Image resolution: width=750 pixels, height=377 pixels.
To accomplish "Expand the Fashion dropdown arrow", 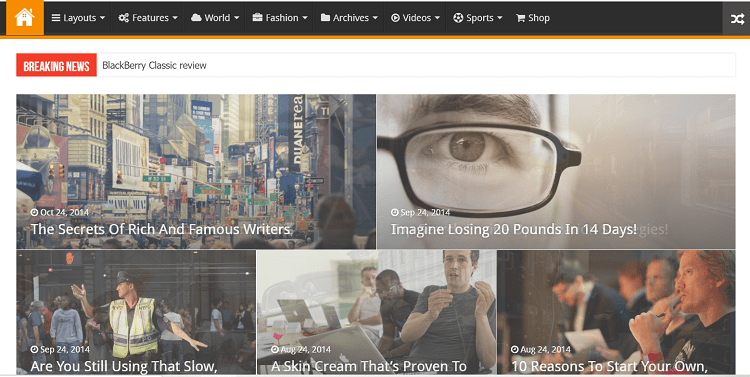I will (x=305, y=18).
